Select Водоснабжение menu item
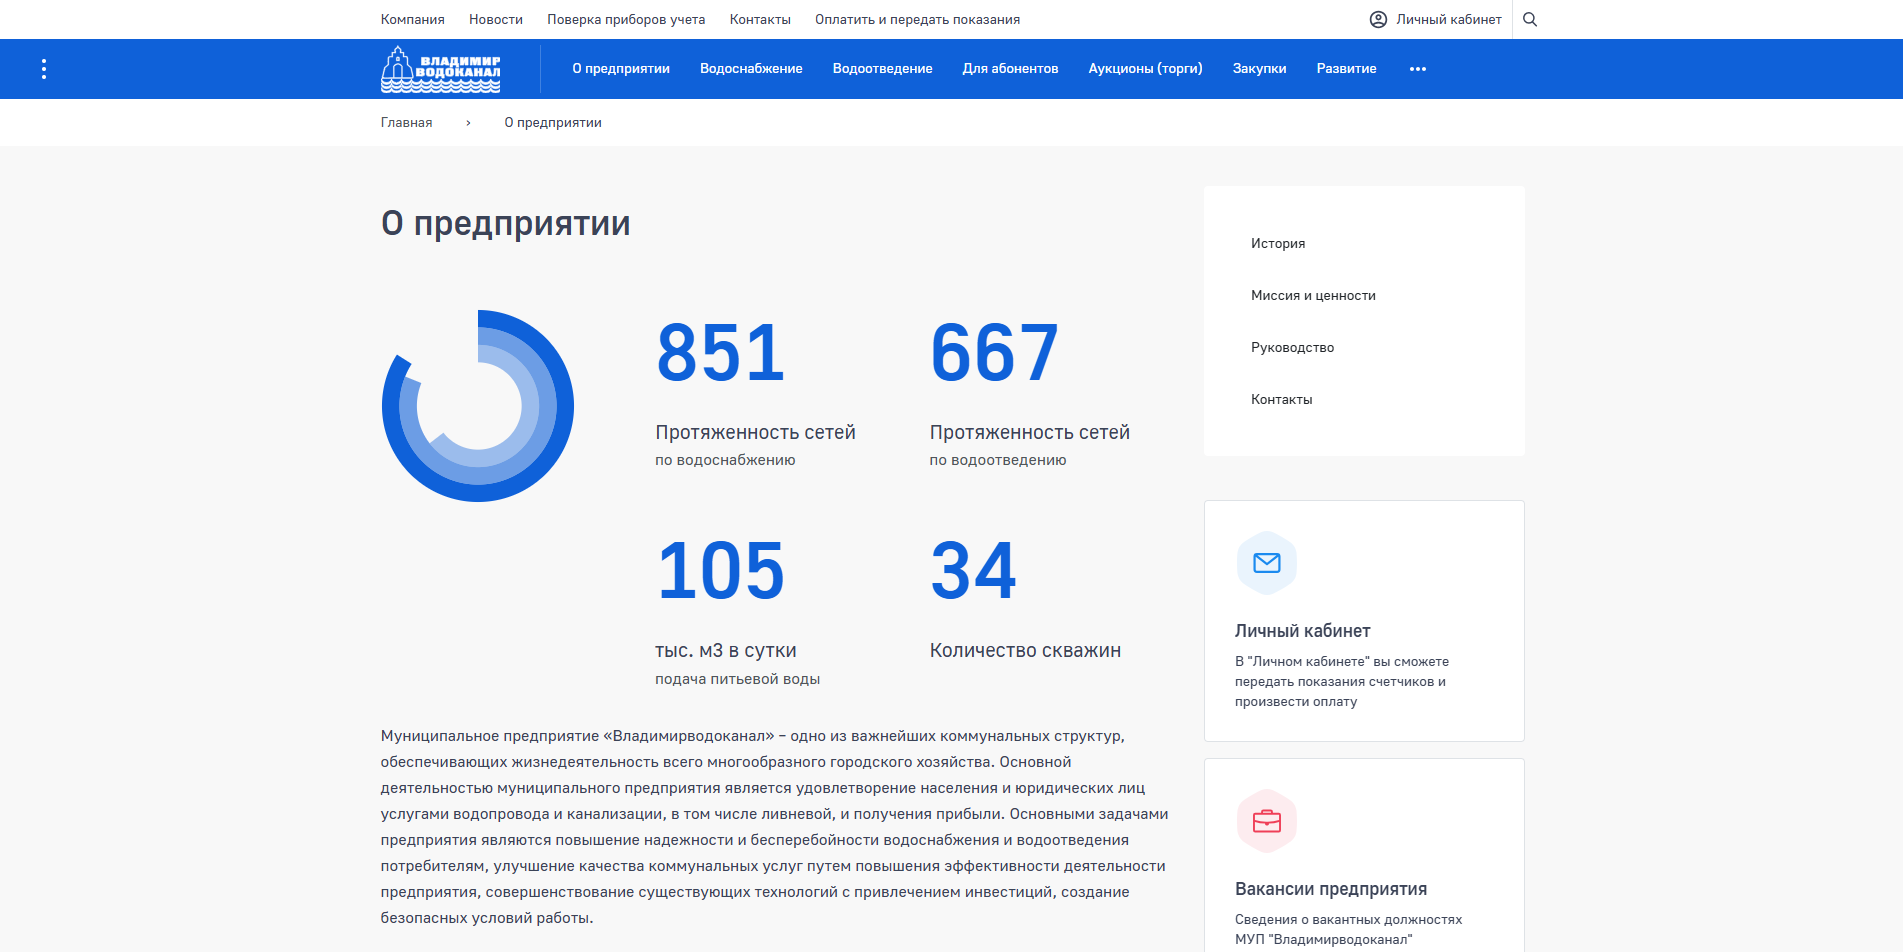The height and width of the screenshot is (952, 1903). point(751,69)
